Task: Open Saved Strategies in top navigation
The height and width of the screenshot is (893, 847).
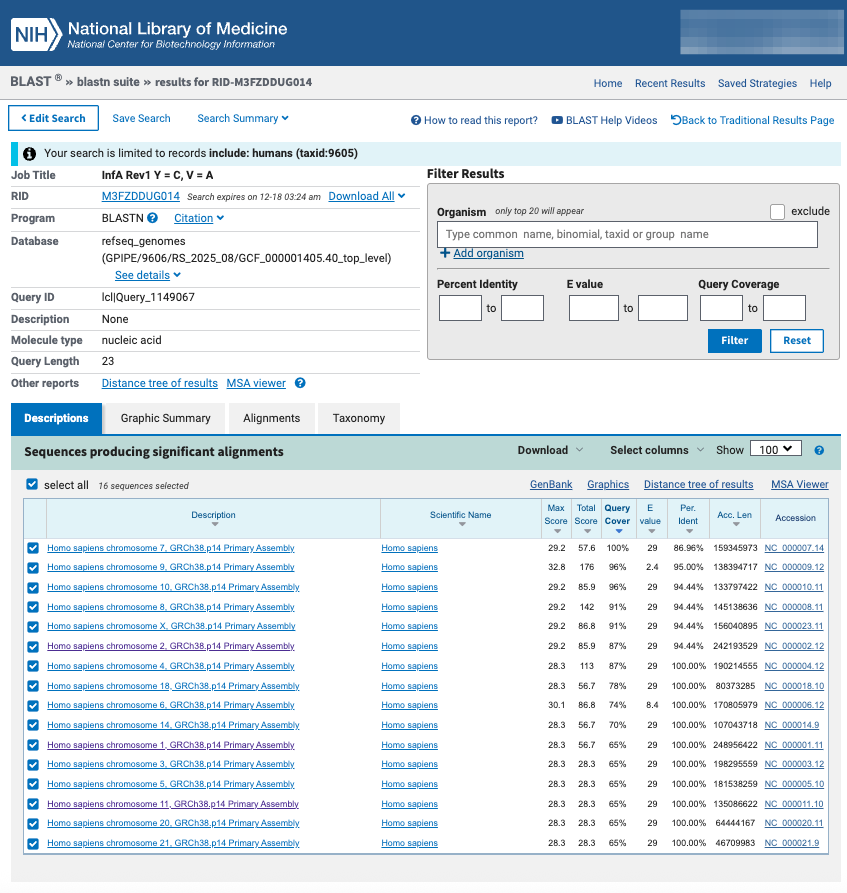Action: [757, 83]
